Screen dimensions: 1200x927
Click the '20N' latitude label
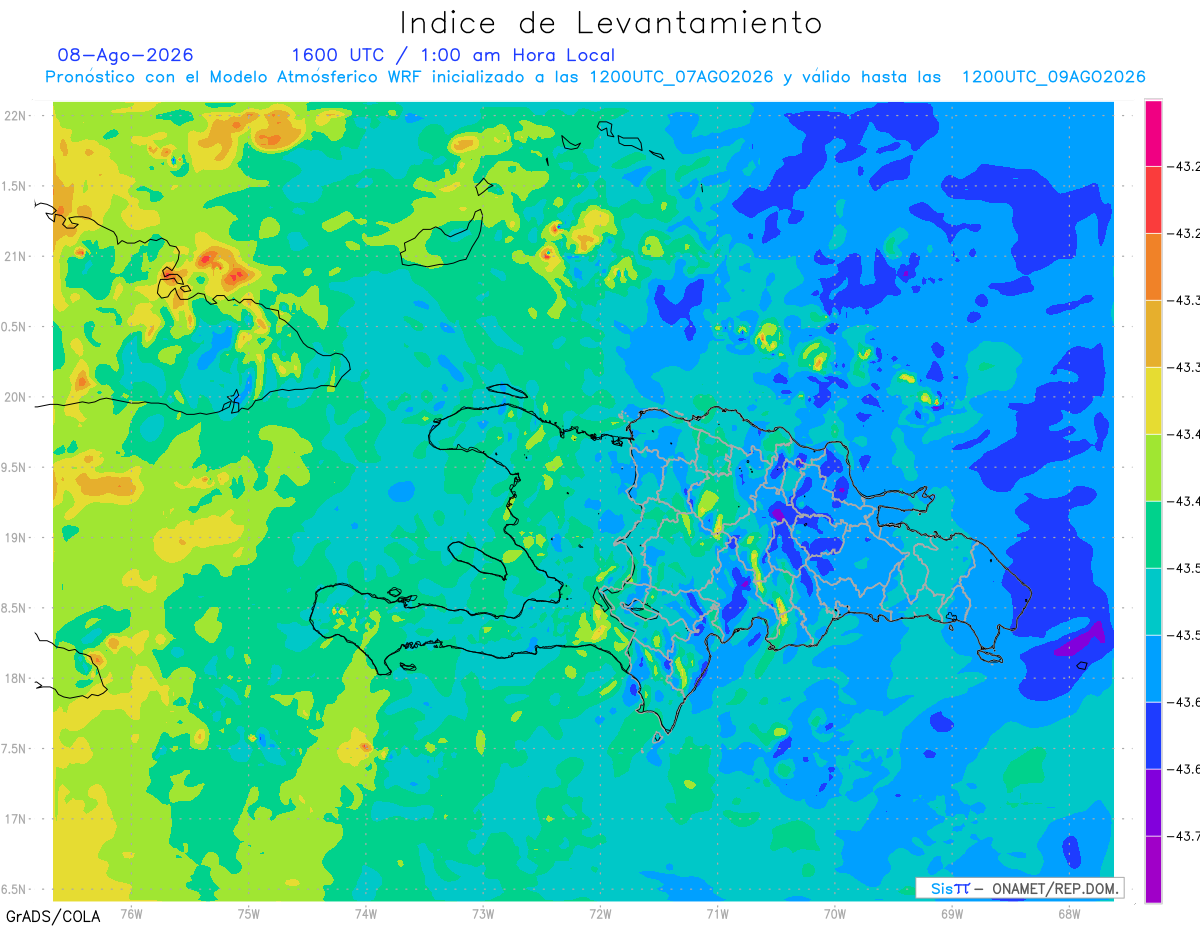pos(15,397)
